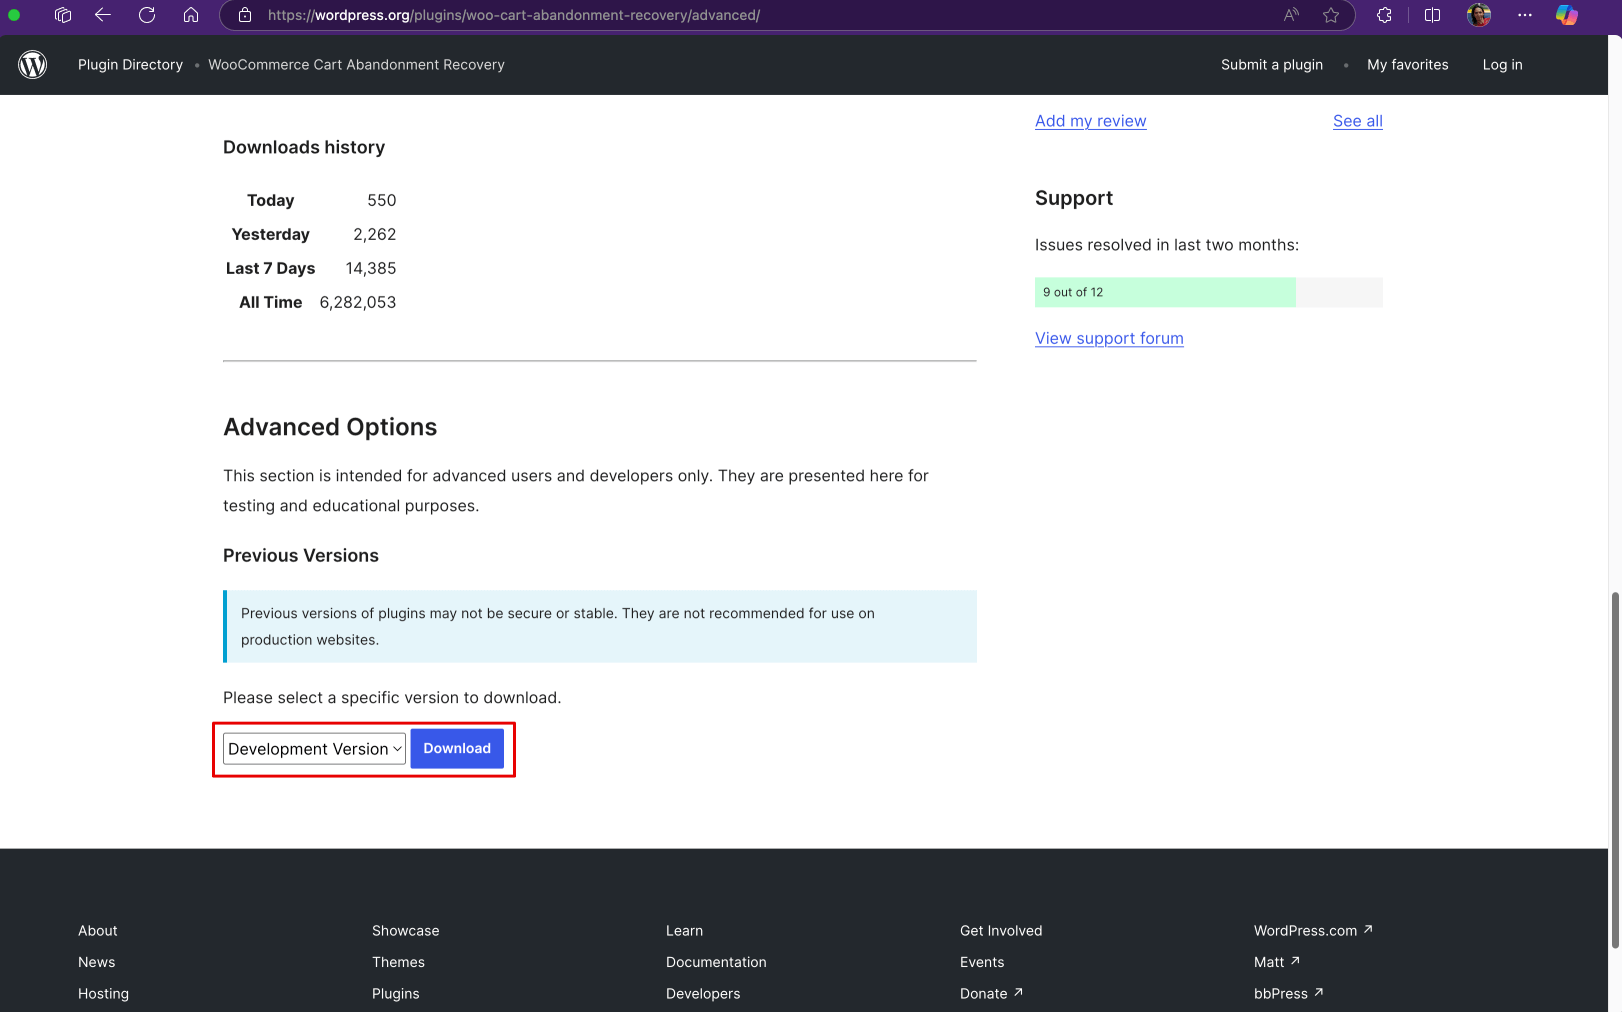Screen dimensions: 1622x1012
Task: Open the Get Involved footer link
Action: click(x=1001, y=931)
